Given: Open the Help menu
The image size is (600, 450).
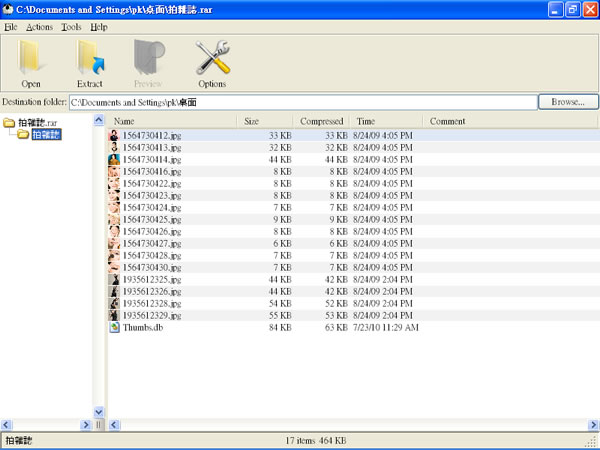Looking at the screenshot, I should [98, 27].
